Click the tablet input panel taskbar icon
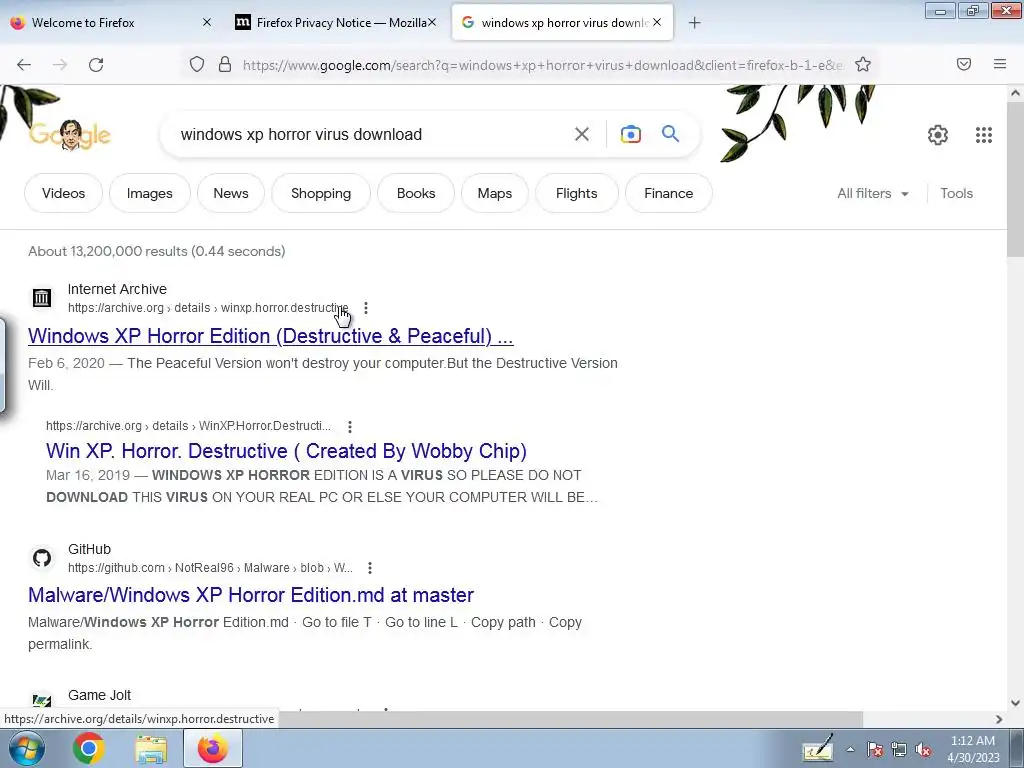 (818, 748)
